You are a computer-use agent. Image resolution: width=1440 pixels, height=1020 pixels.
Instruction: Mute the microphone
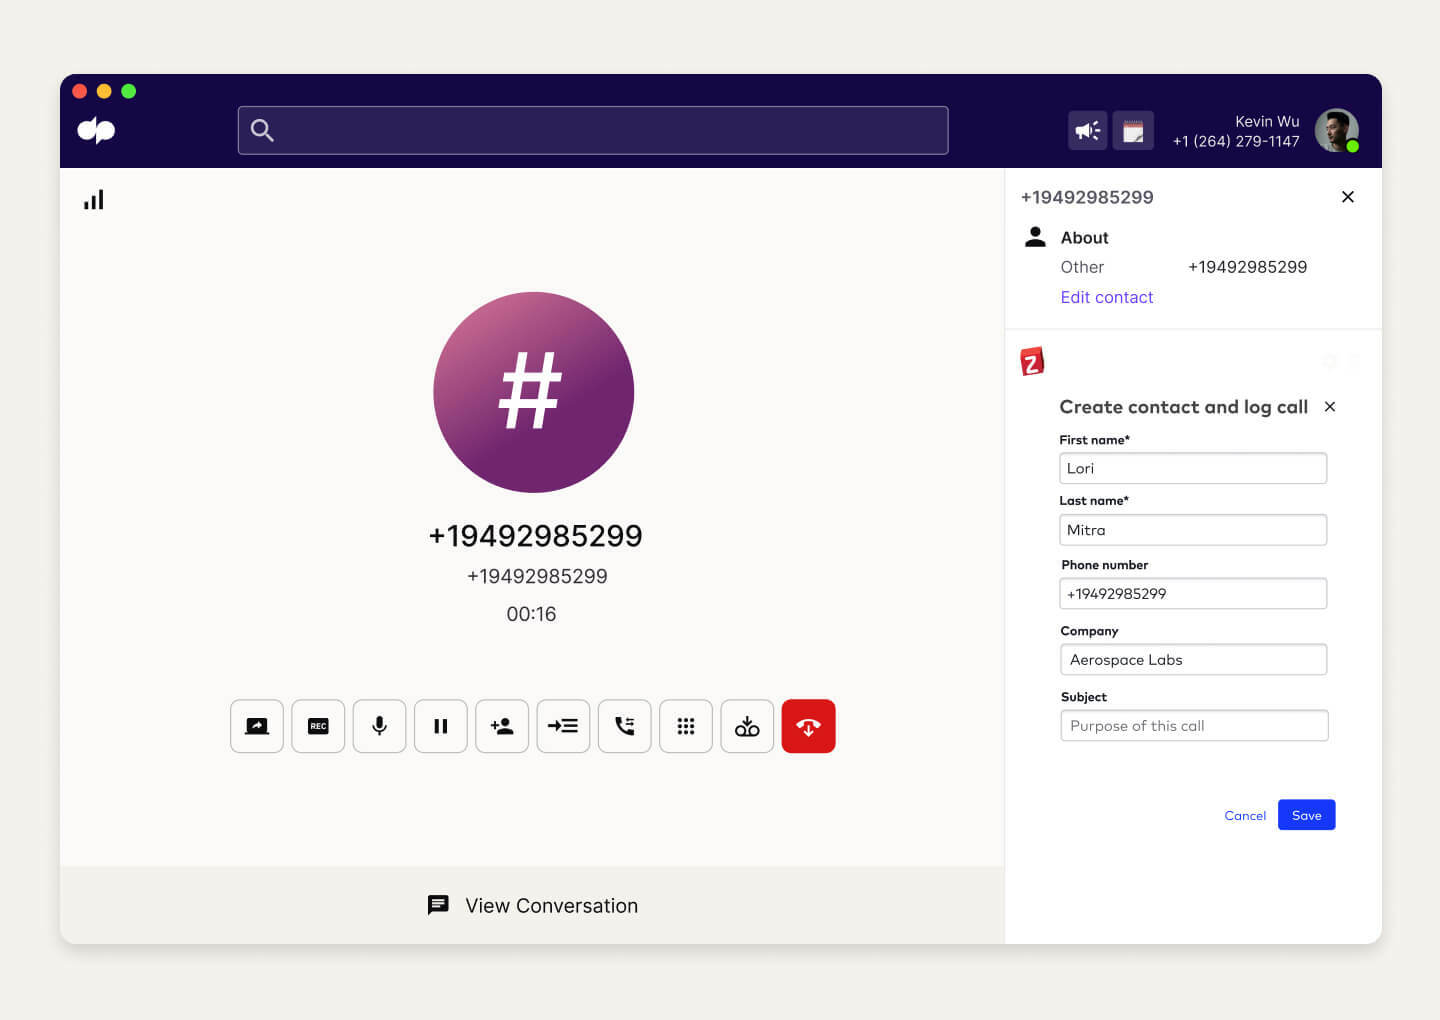point(379,726)
